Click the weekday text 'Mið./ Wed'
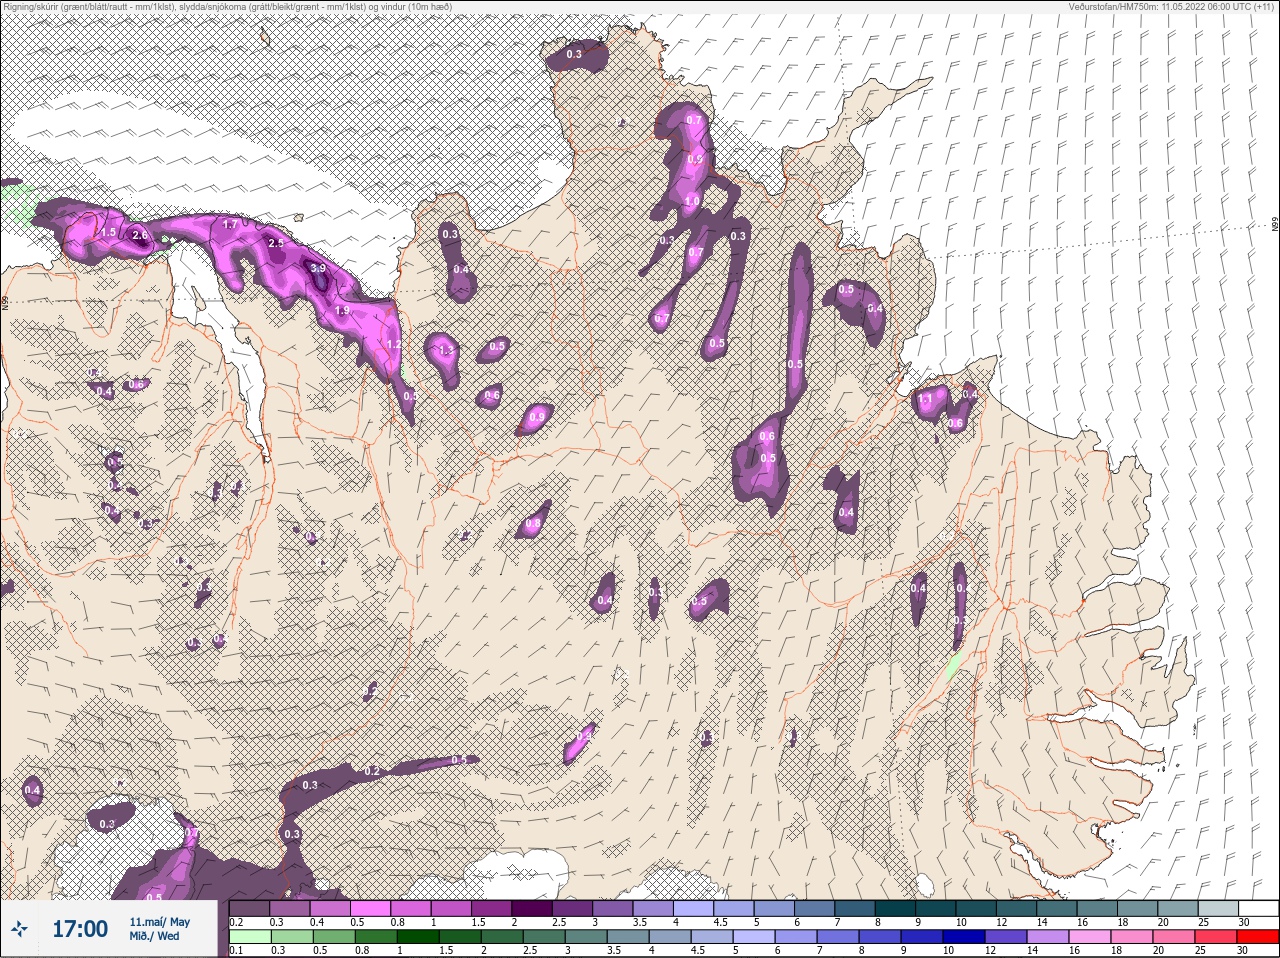This screenshot has width=1280, height=958. pyautogui.click(x=155, y=937)
